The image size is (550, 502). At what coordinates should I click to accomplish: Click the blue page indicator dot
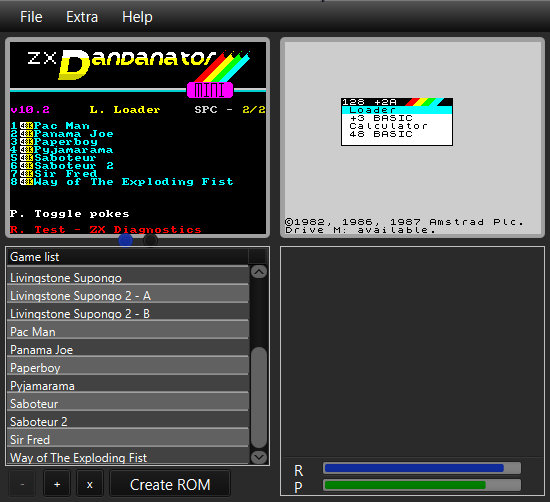[x=126, y=241]
